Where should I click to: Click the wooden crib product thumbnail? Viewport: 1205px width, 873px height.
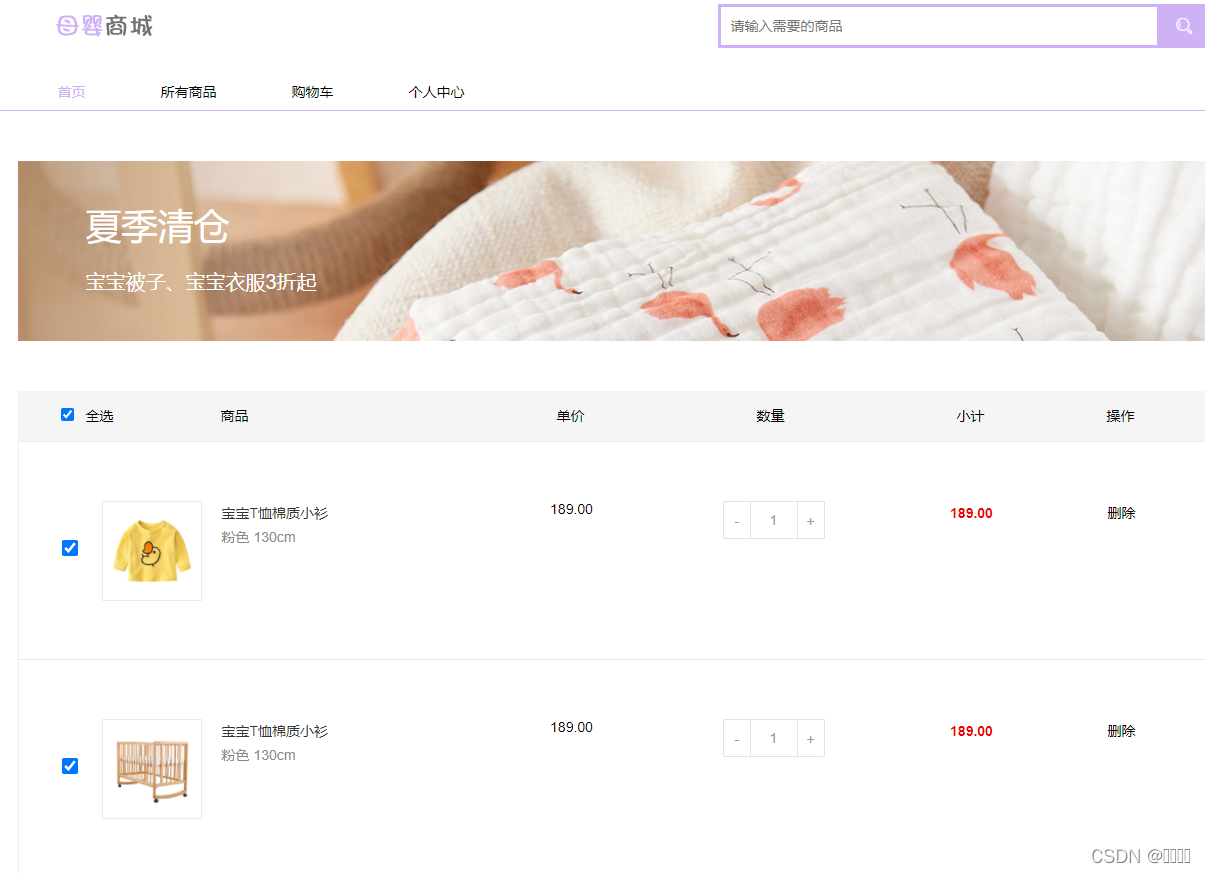[151, 769]
